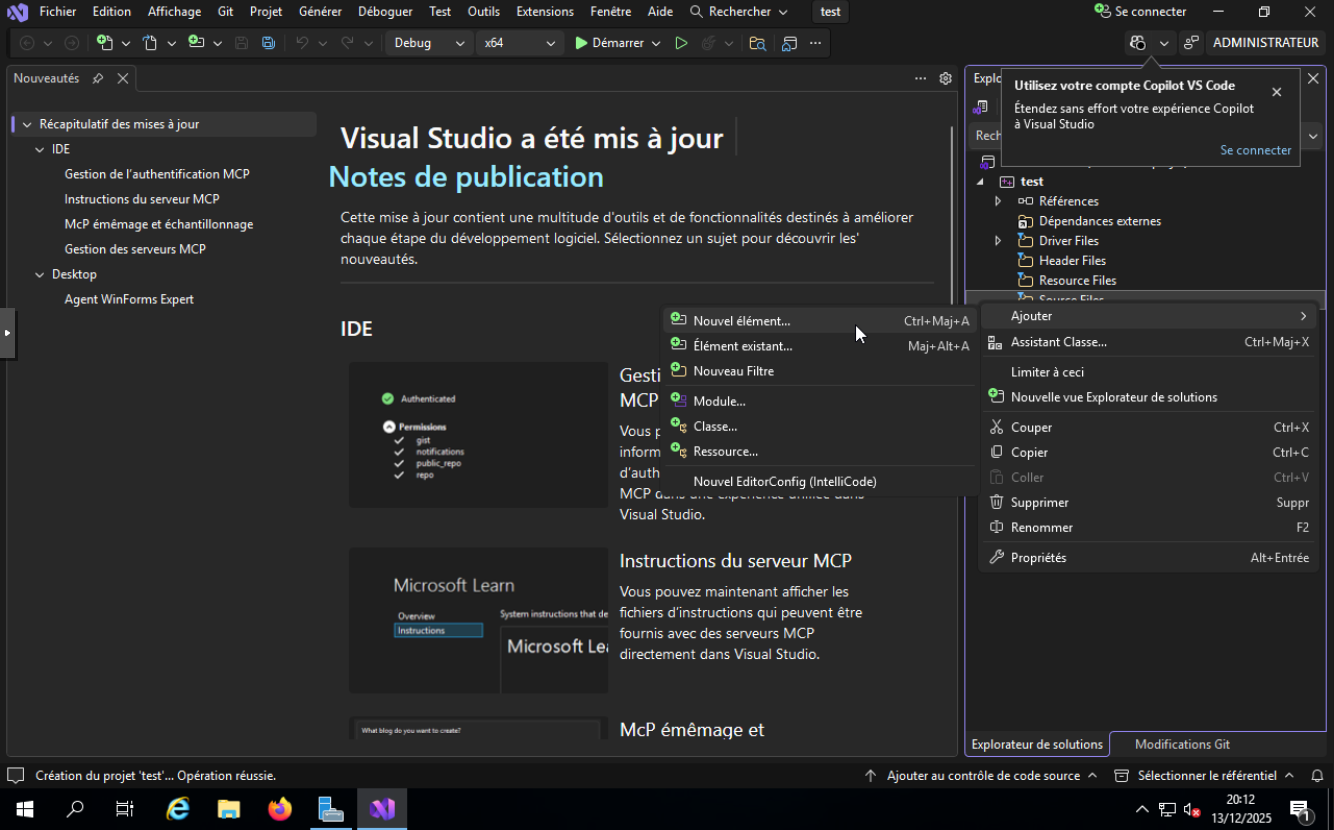Select the Header Files folder
This screenshot has height=830, width=1334.
(x=1072, y=261)
